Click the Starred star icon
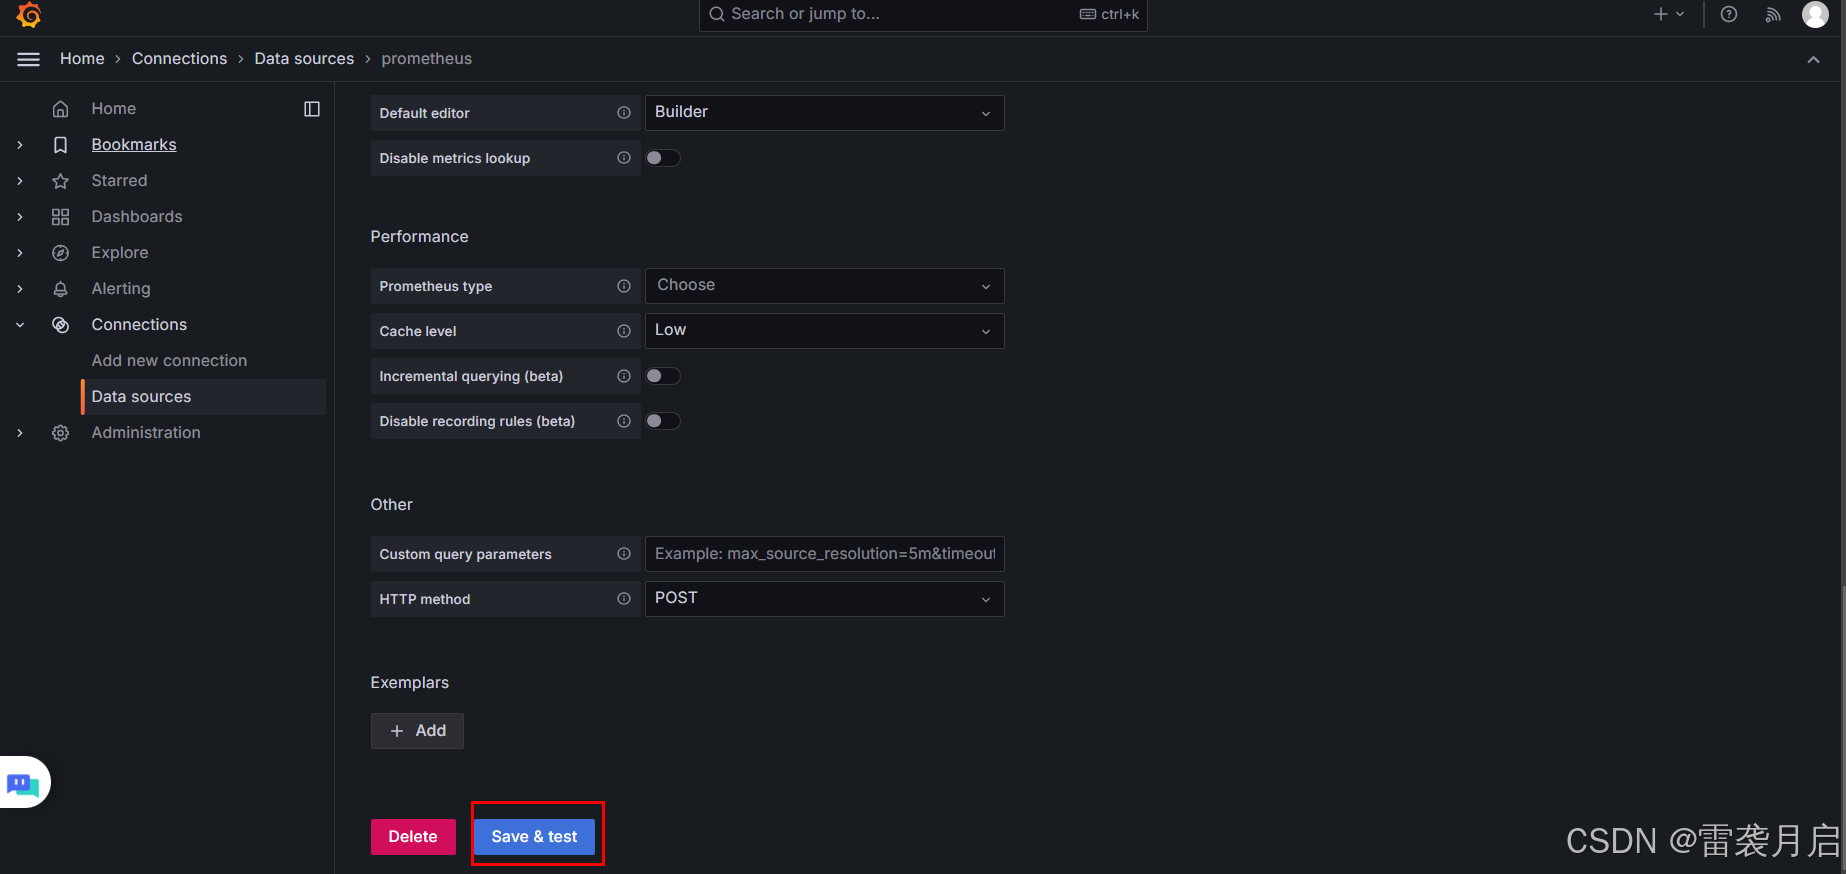1846x874 pixels. click(61, 181)
